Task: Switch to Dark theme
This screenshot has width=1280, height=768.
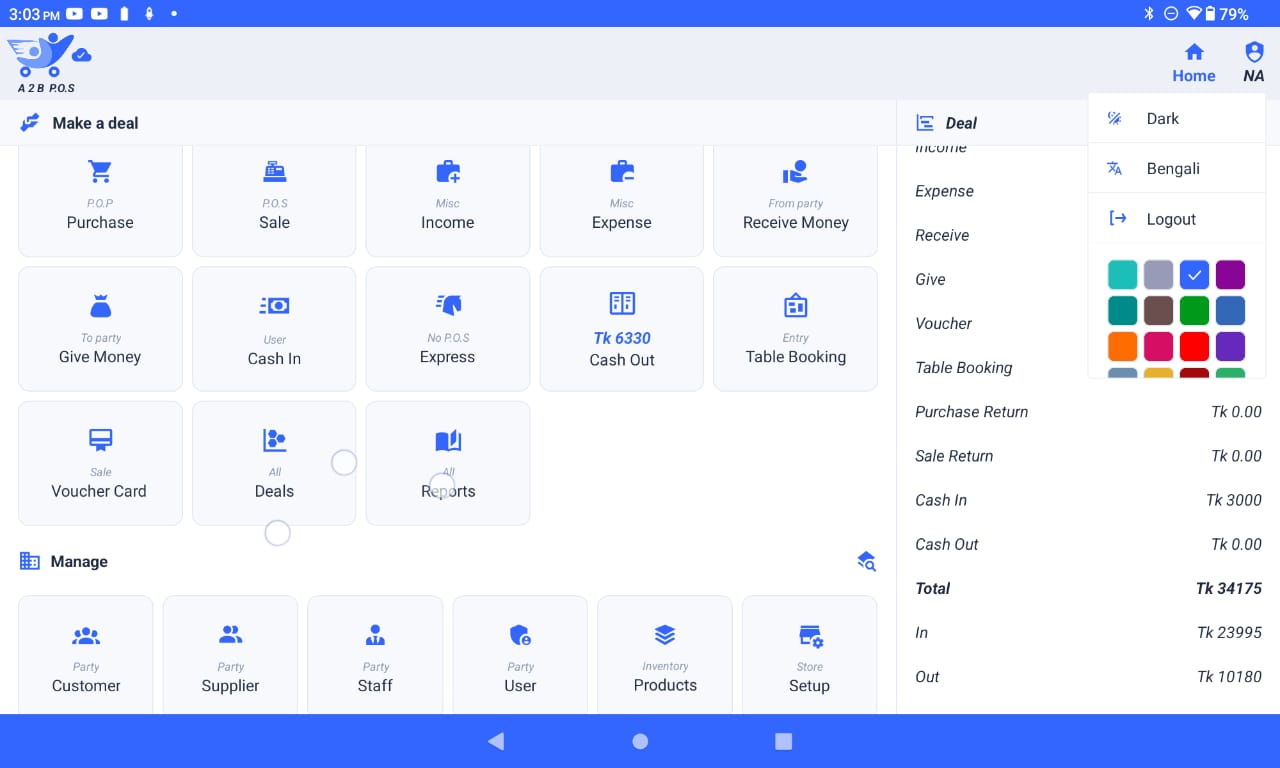Action: tap(1163, 118)
